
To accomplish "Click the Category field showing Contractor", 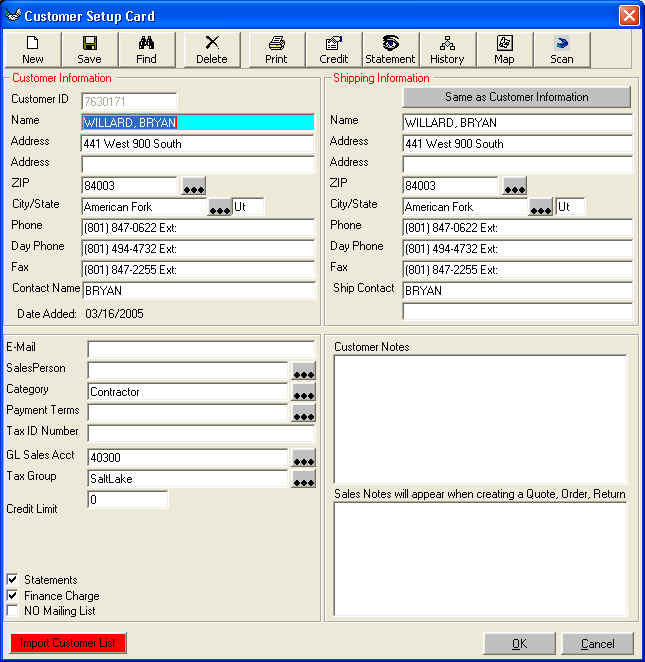I will click(188, 392).
